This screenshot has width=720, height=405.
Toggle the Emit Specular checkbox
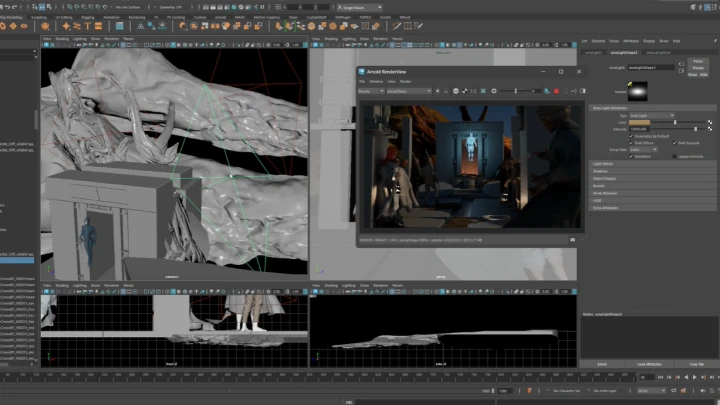(x=674, y=143)
